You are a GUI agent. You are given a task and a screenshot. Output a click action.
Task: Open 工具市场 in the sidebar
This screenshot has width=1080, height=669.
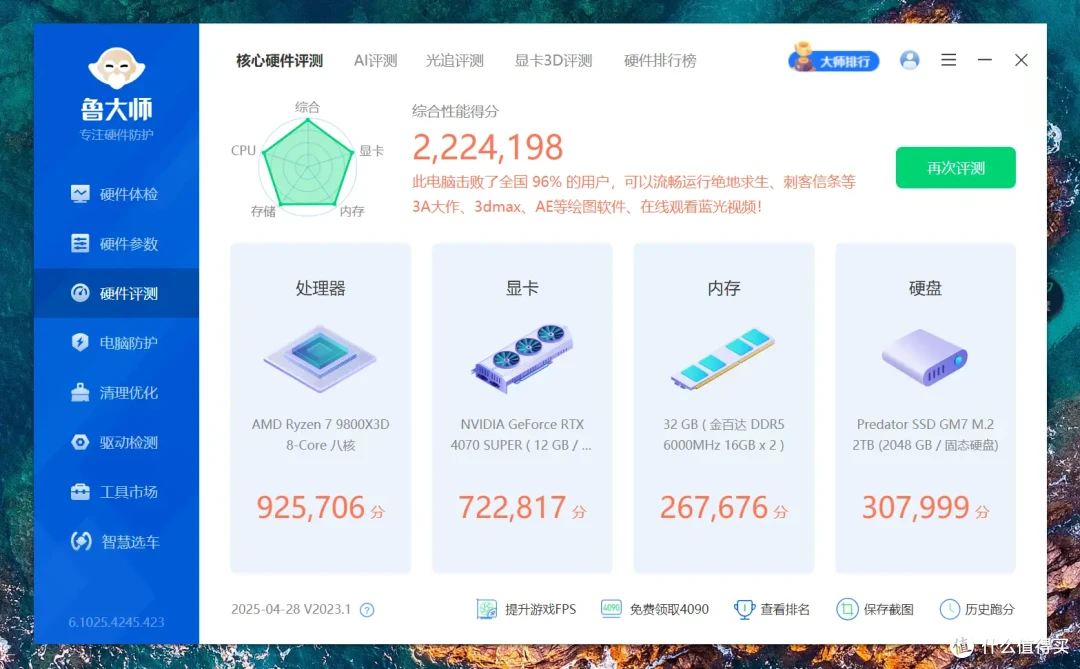point(115,492)
